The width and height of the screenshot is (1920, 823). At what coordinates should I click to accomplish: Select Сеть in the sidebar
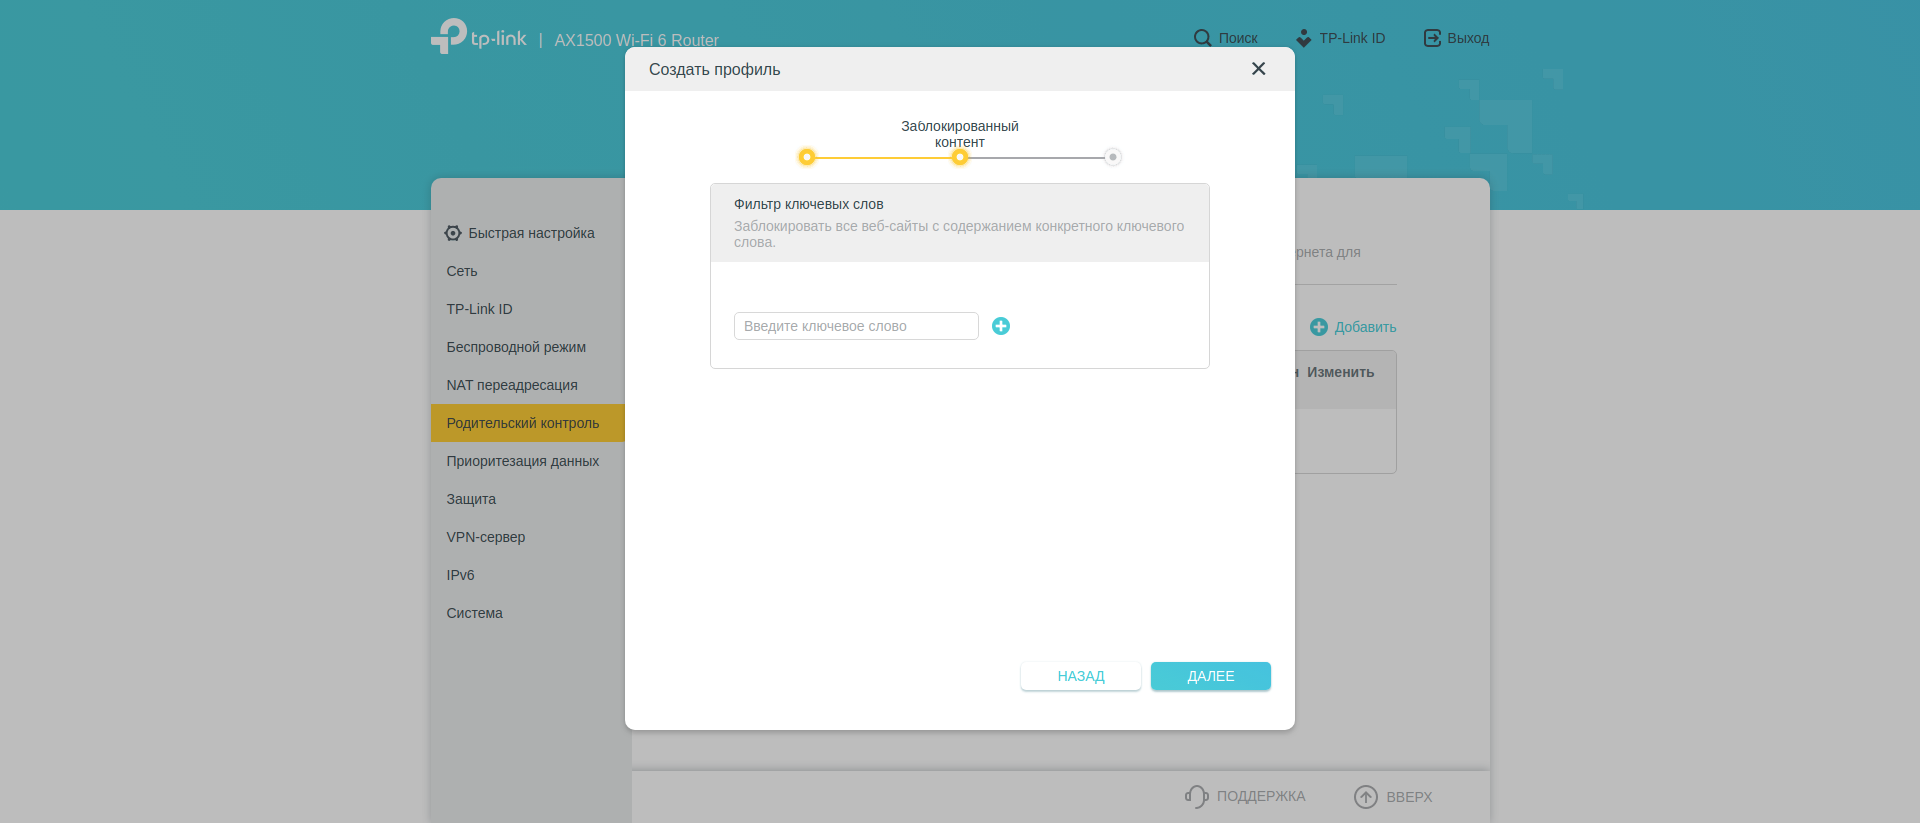(462, 271)
